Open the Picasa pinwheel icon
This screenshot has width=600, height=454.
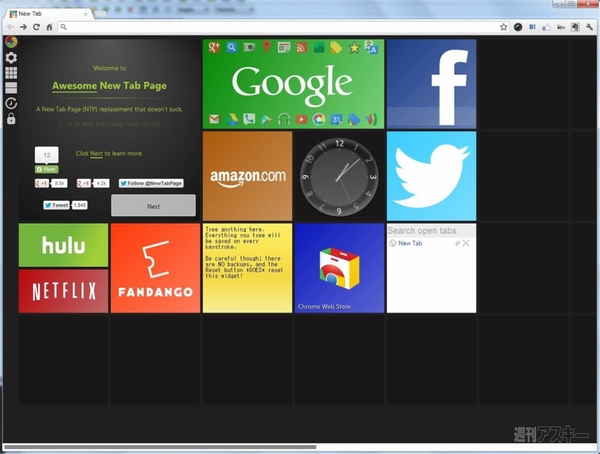(319, 119)
